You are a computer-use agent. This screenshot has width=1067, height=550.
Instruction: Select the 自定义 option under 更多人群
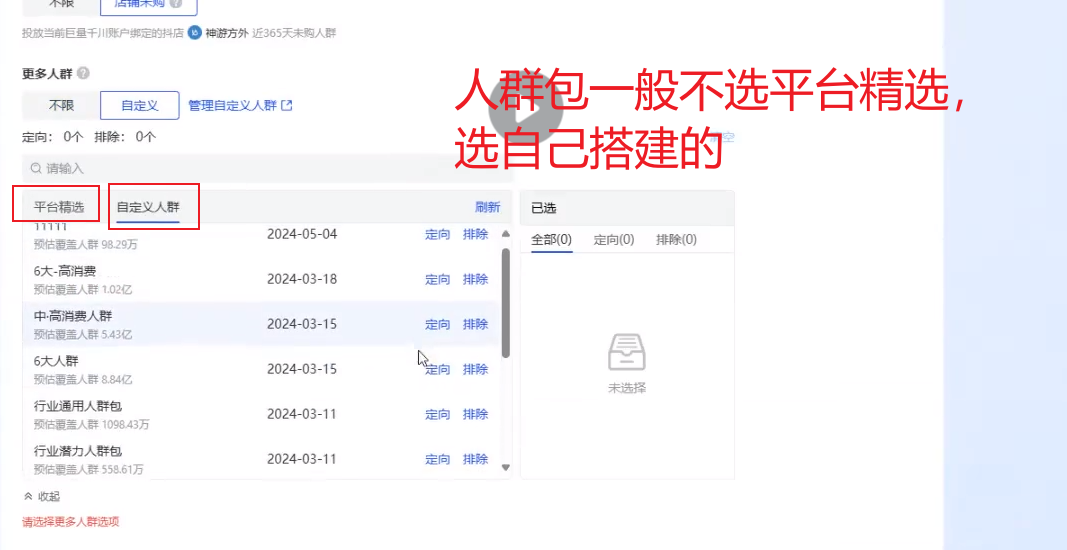[140, 105]
